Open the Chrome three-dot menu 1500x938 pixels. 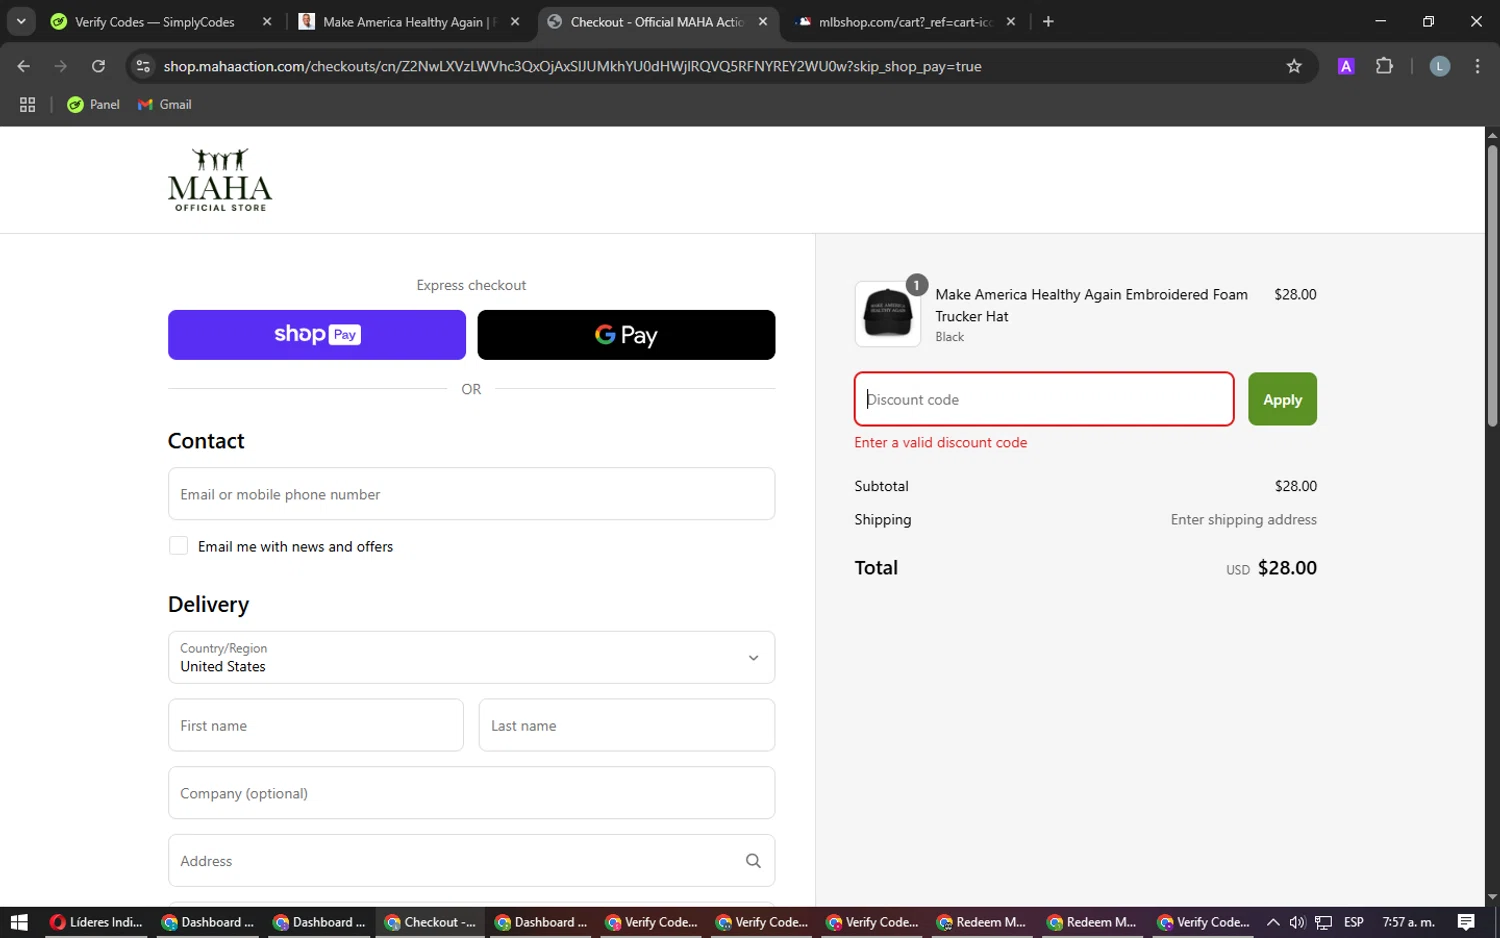1477,66
